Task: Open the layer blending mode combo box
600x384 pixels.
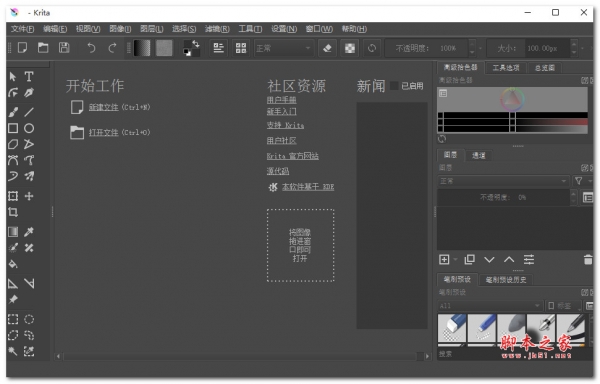Action: tap(503, 181)
